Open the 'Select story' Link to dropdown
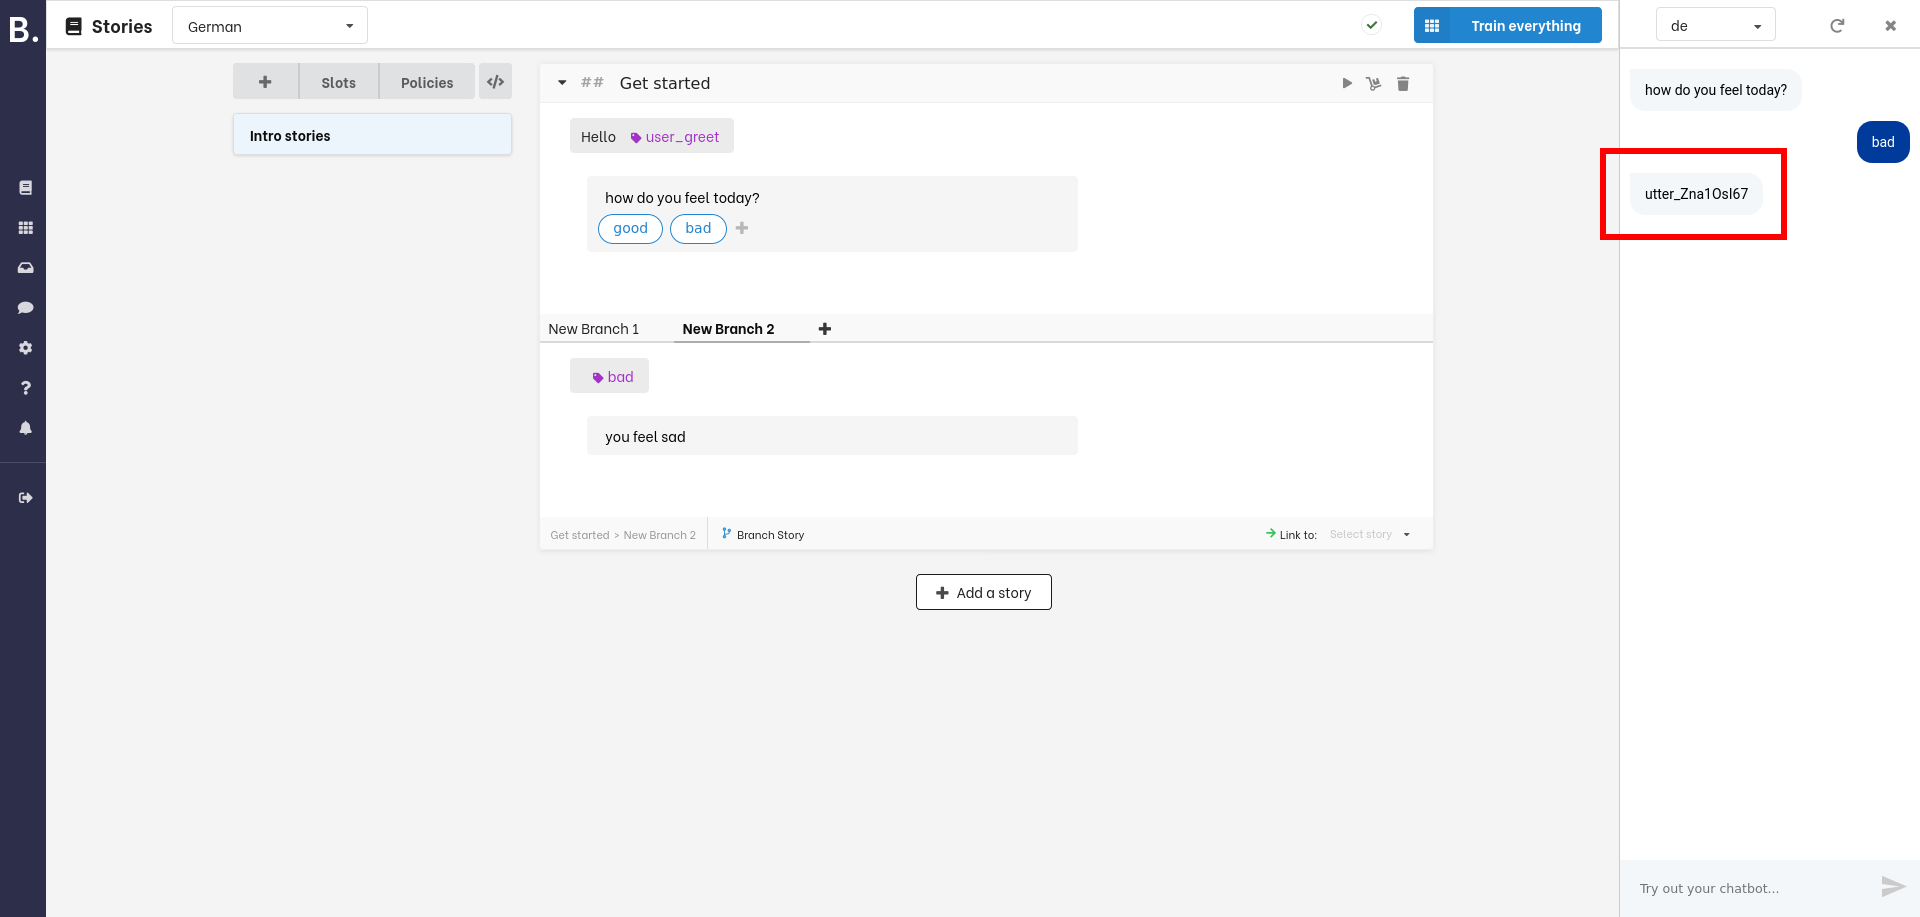Screen dimensions: 1920x917 click(1368, 534)
